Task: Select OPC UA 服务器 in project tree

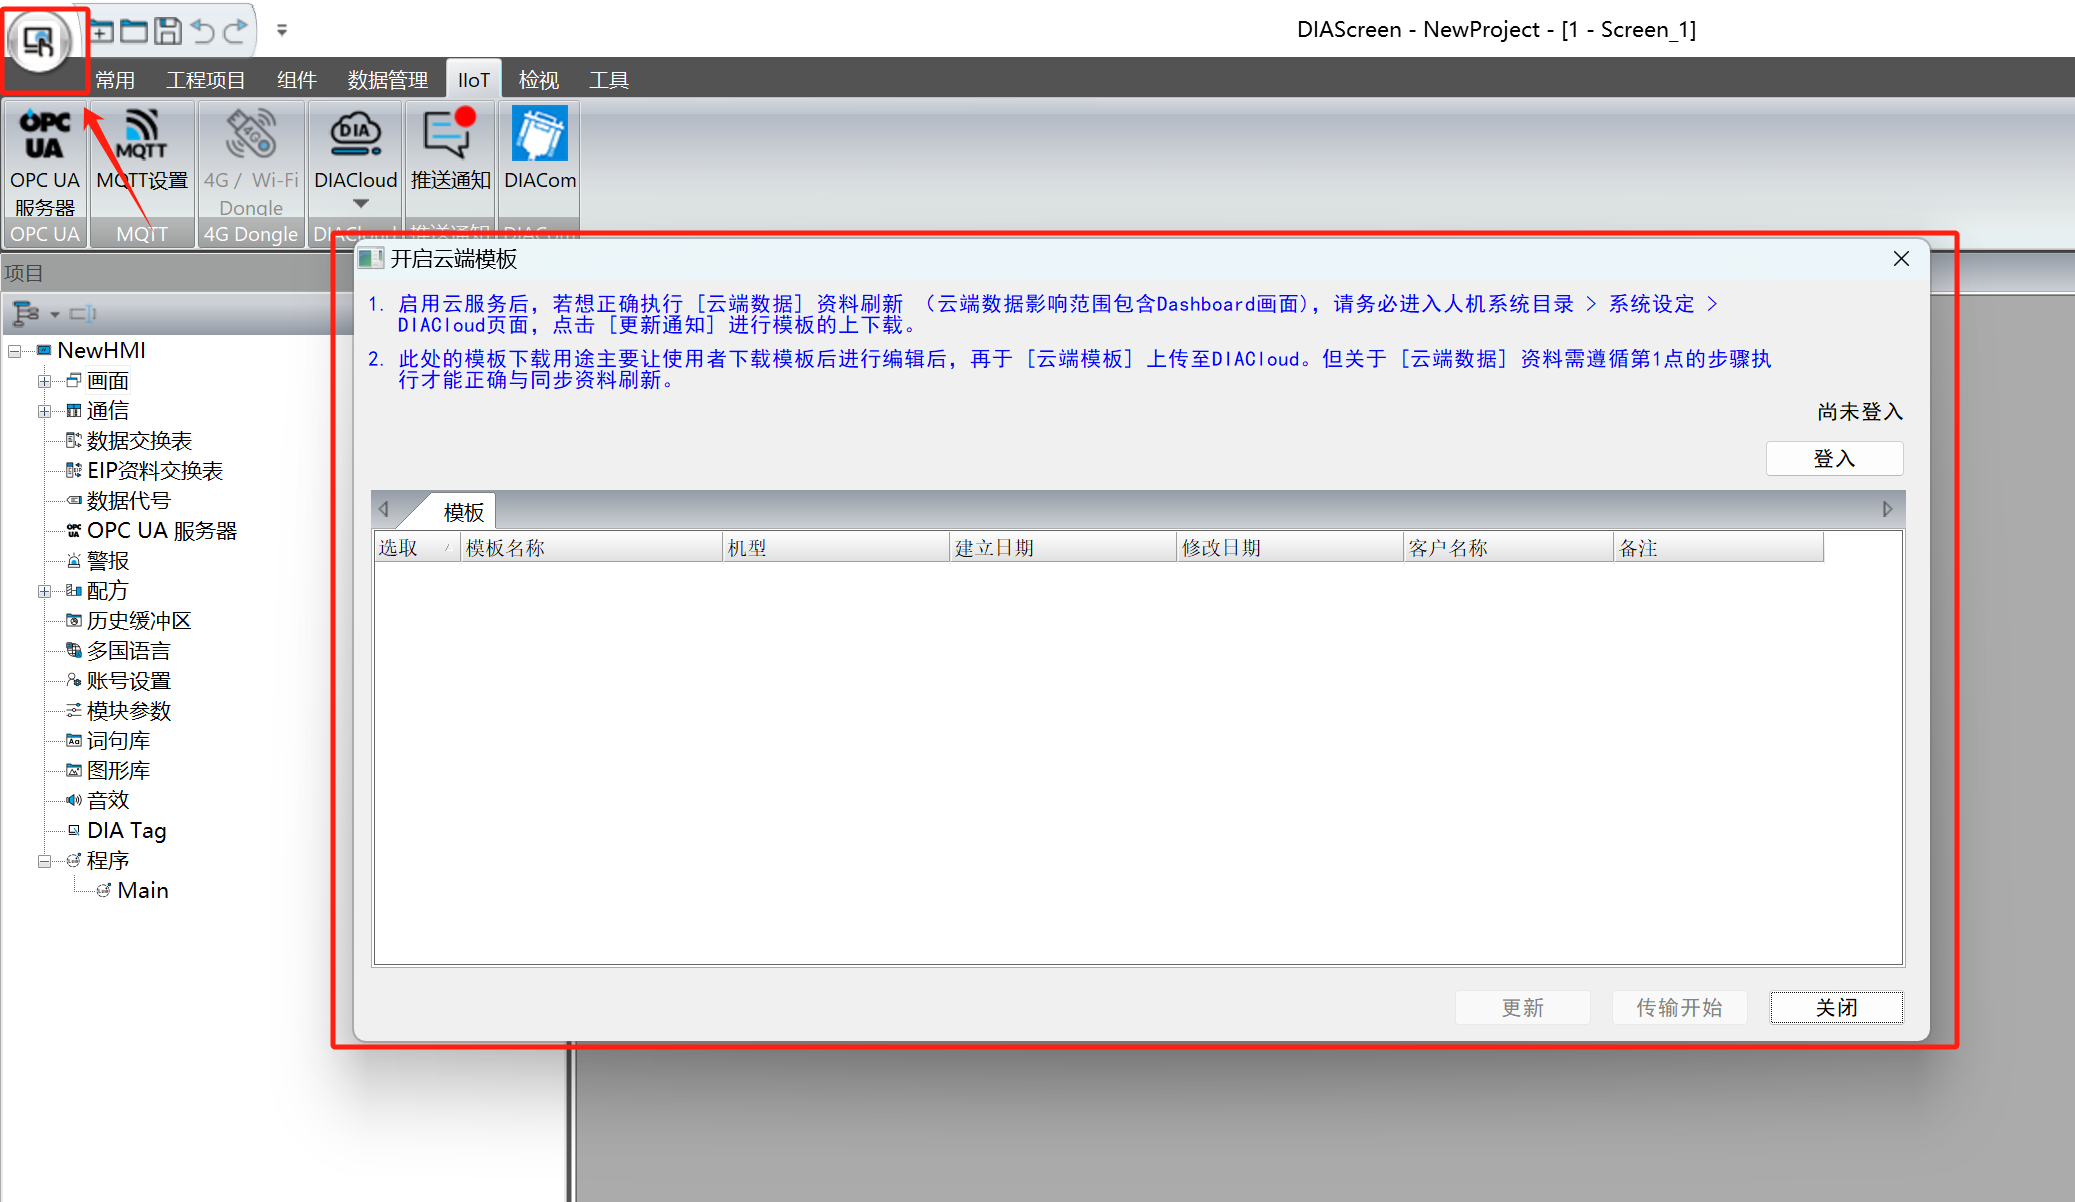Action: coord(162,531)
